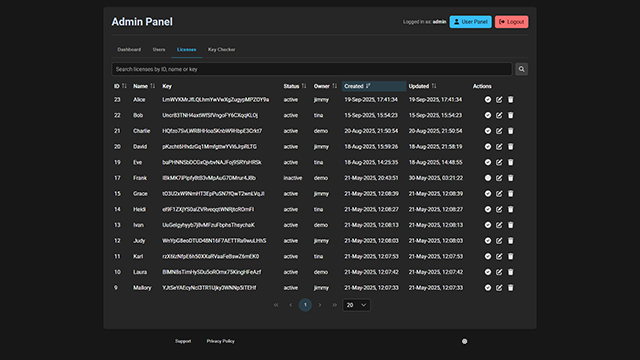Delete the Grace license
The height and width of the screenshot is (360, 640).
click(511, 193)
